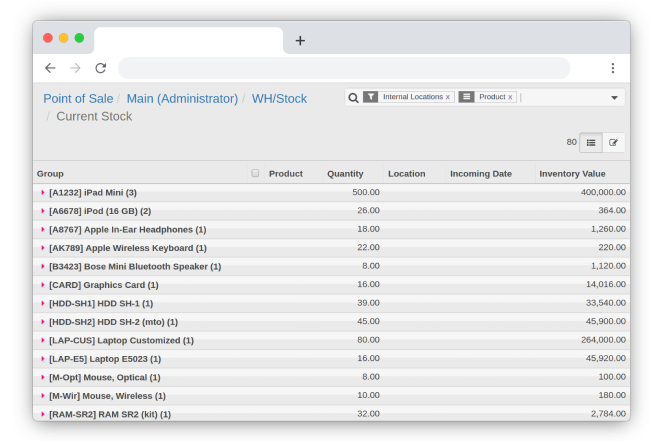663x441 pixels.
Task: Expand the [CARD] Graphics Card group
Action: coord(43,285)
